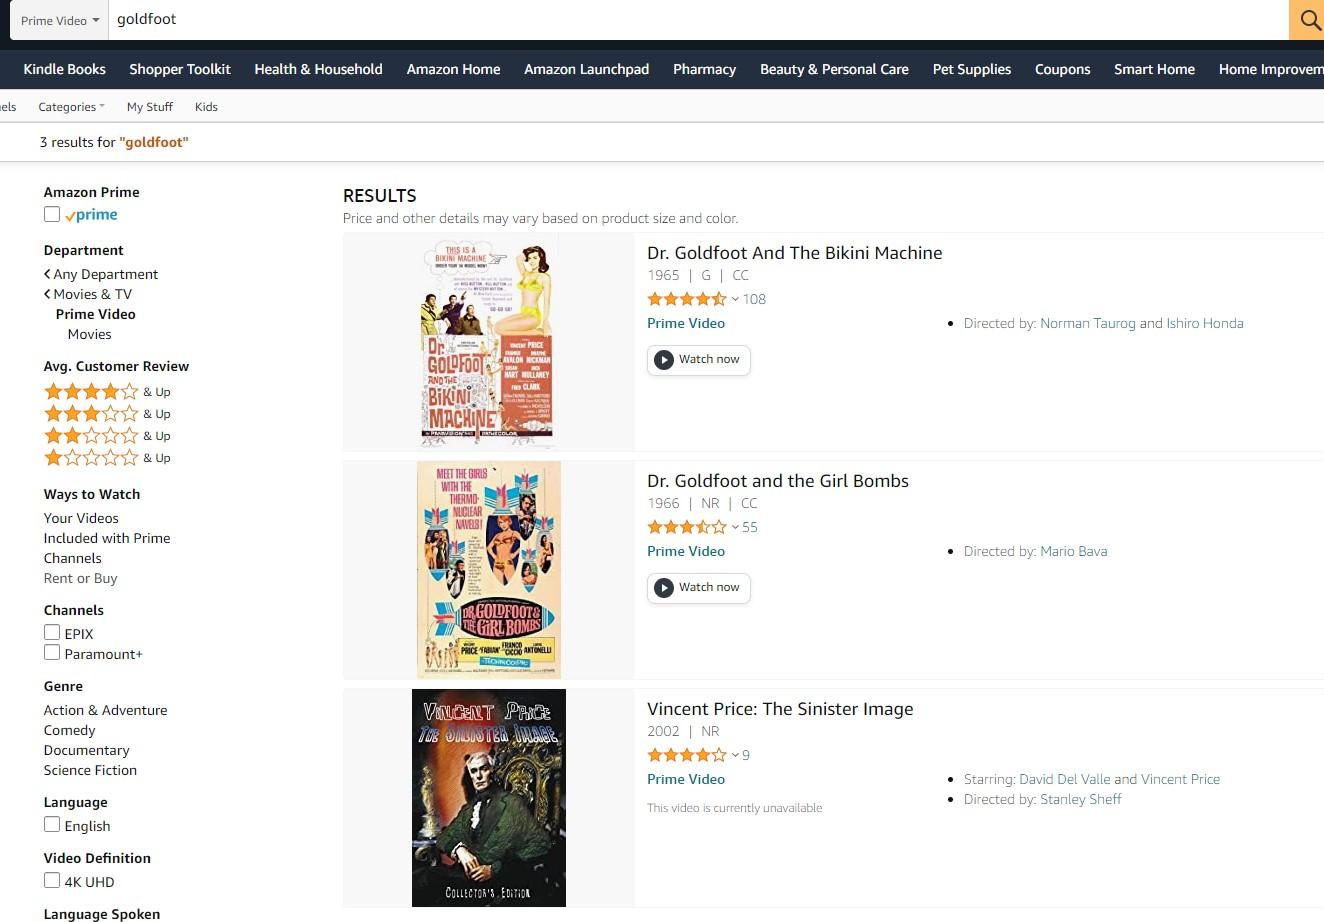Expand the Categories dropdown menu
This screenshot has width=1324, height=922.
pos(71,107)
